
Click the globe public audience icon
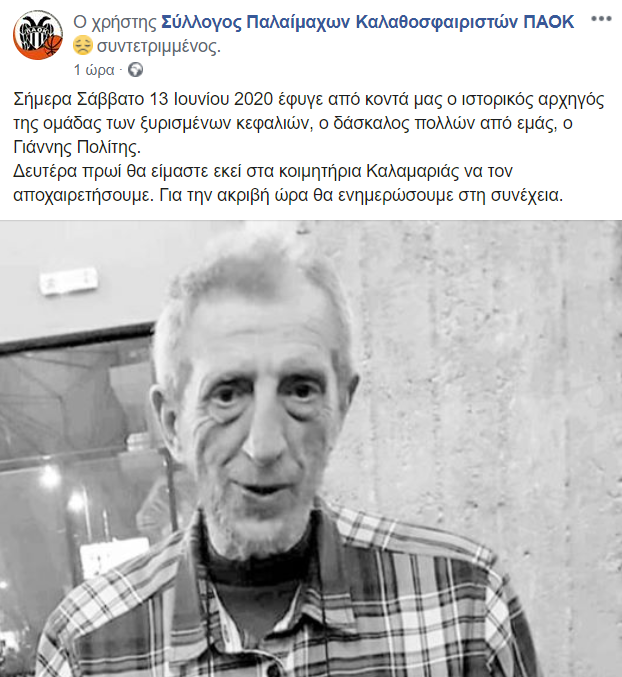click(x=136, y=70)
